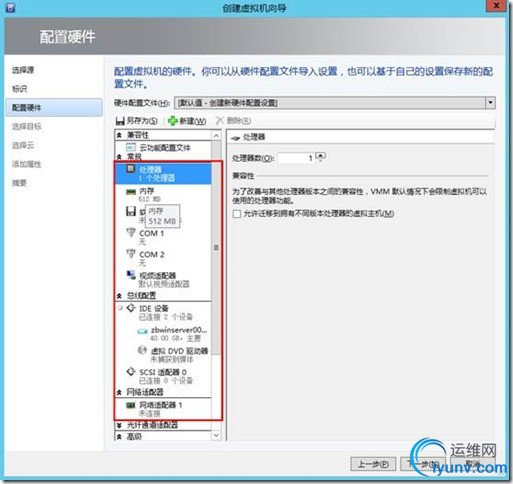Expand the Fibre Channel Adapters (光纤通道适配器) section

[119, 425]
